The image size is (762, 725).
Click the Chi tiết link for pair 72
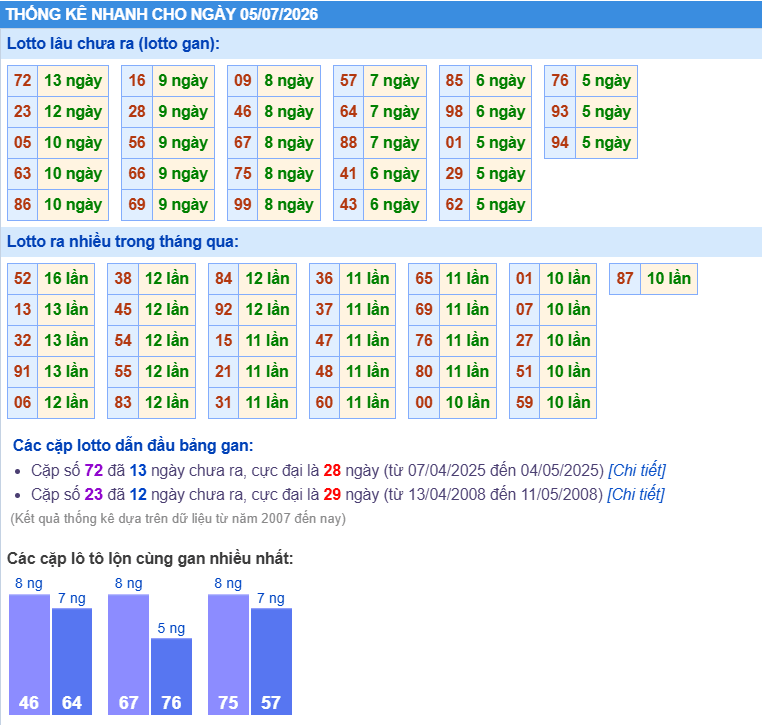coord(637,470)
